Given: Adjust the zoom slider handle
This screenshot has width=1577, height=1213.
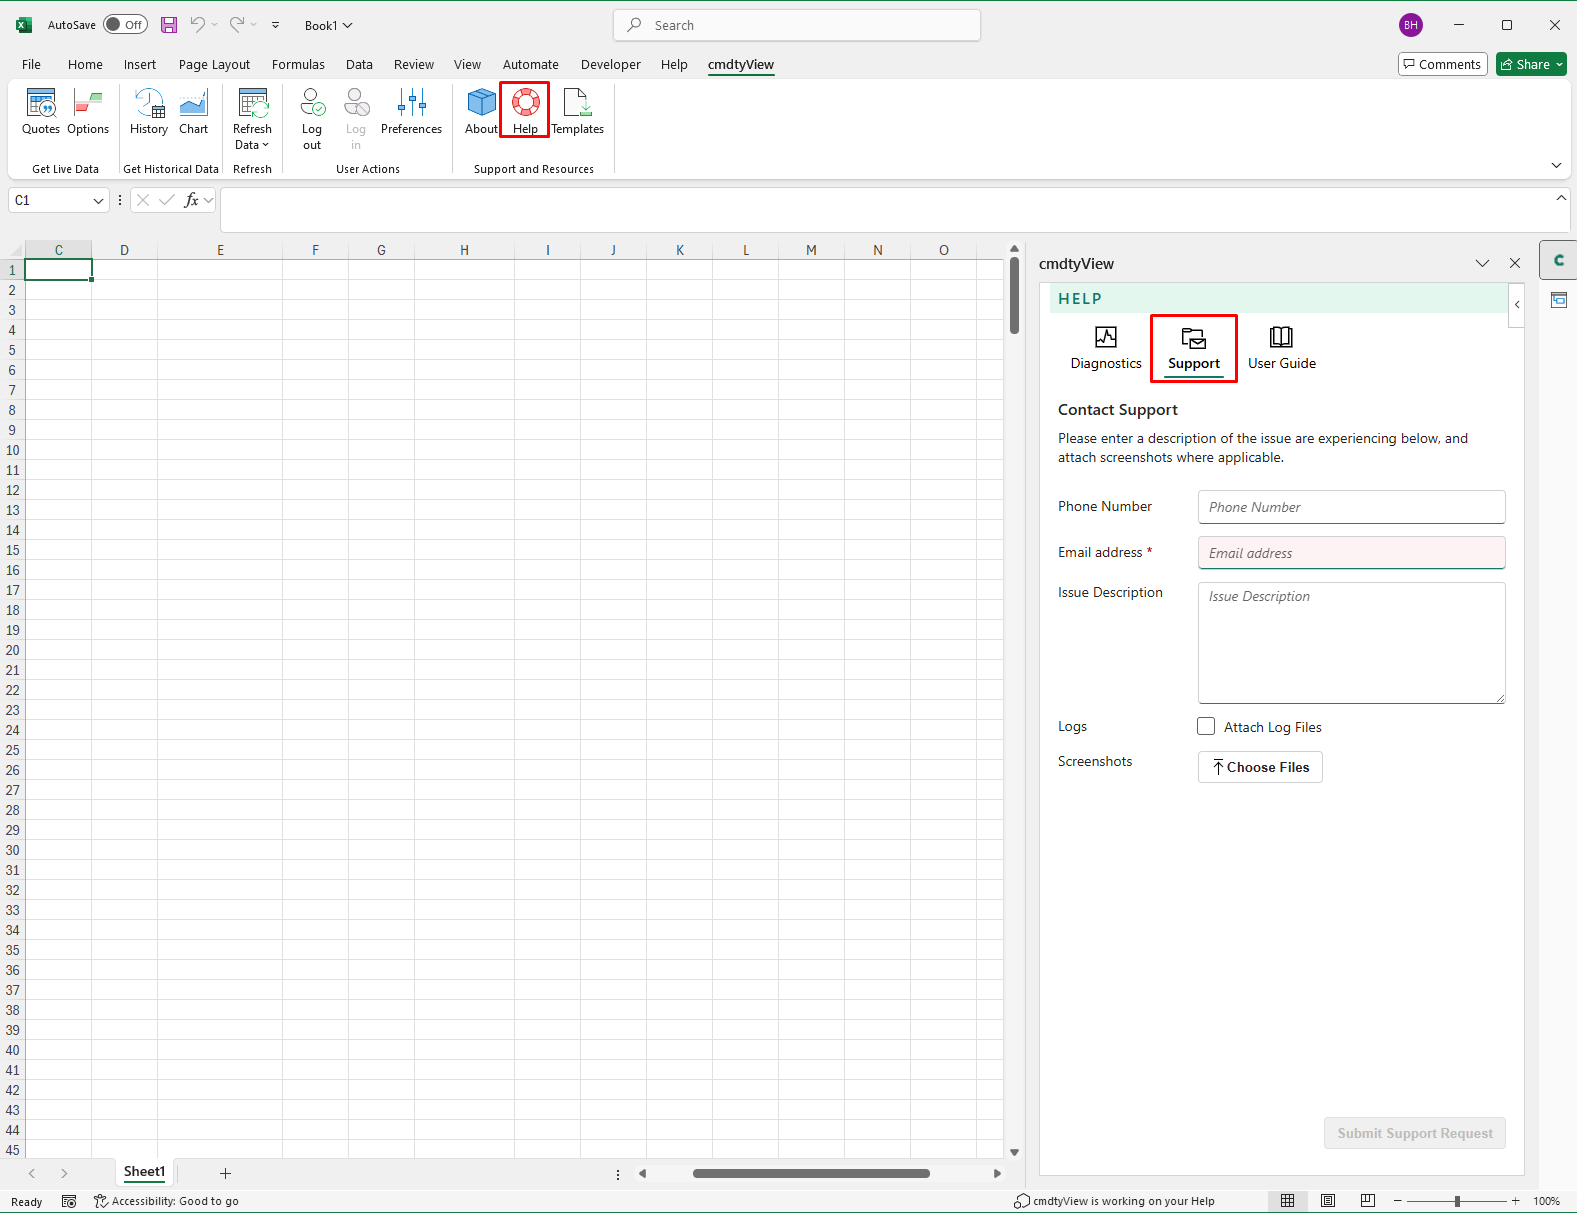Looking at the screenshot, I should tap(1458, 1201).
